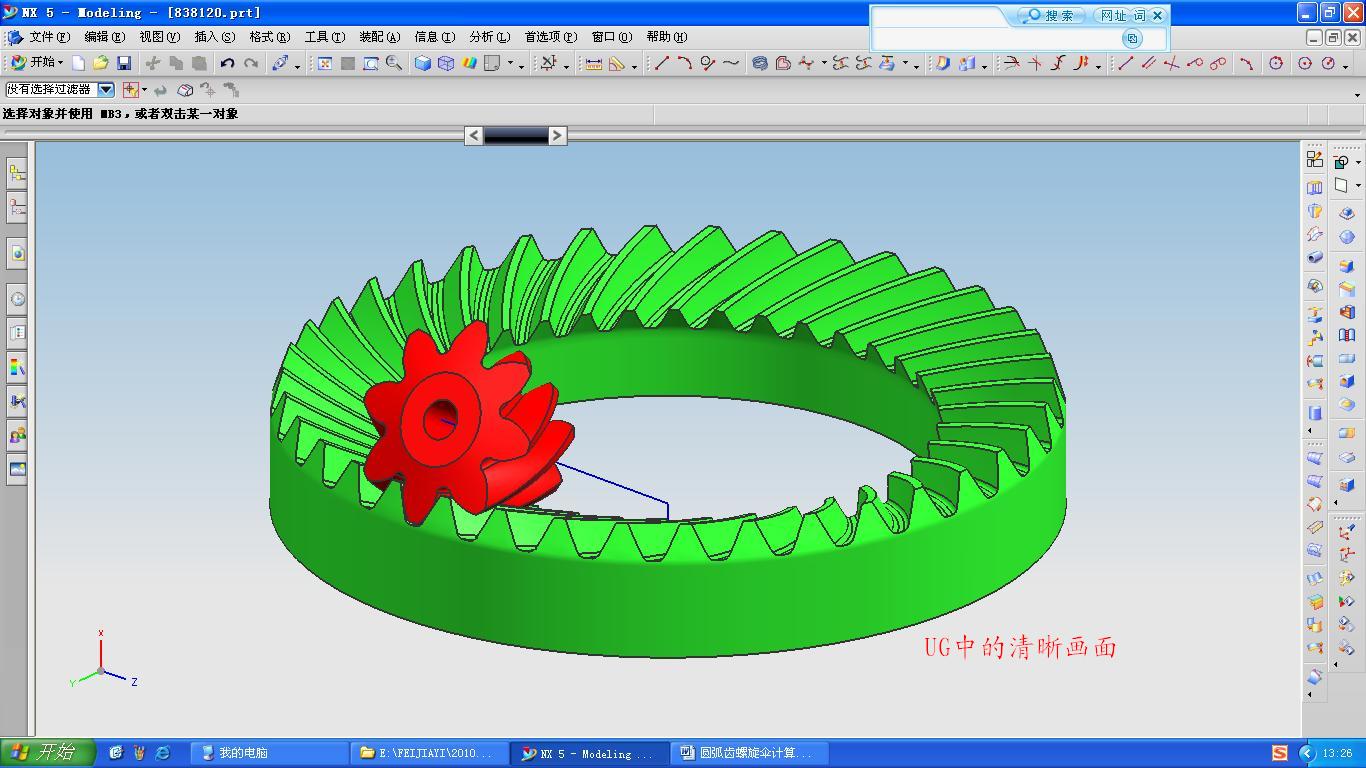Screen dimensions: 1366x768
Task: Switch to wireframe cube display icon
Action: pyautogui.click(x=446, y=63)
